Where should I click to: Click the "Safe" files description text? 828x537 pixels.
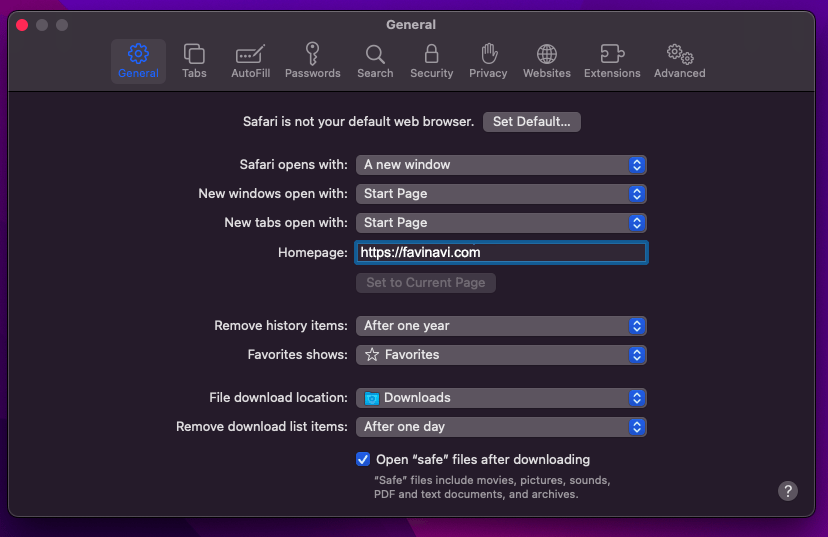click(492, 487)
